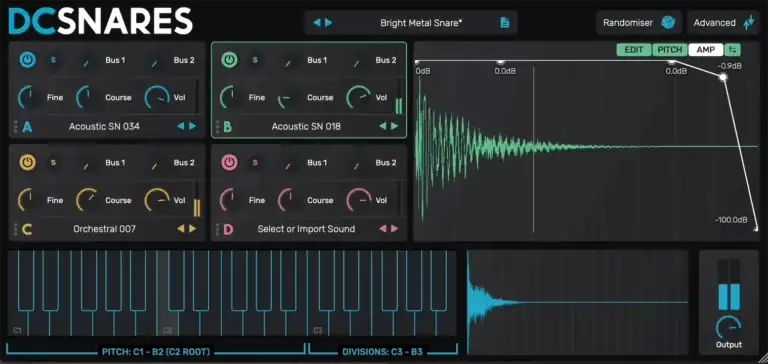Open preset file browser icon
The height and width of the screenshot is (364, 768).
click(505, 23)
